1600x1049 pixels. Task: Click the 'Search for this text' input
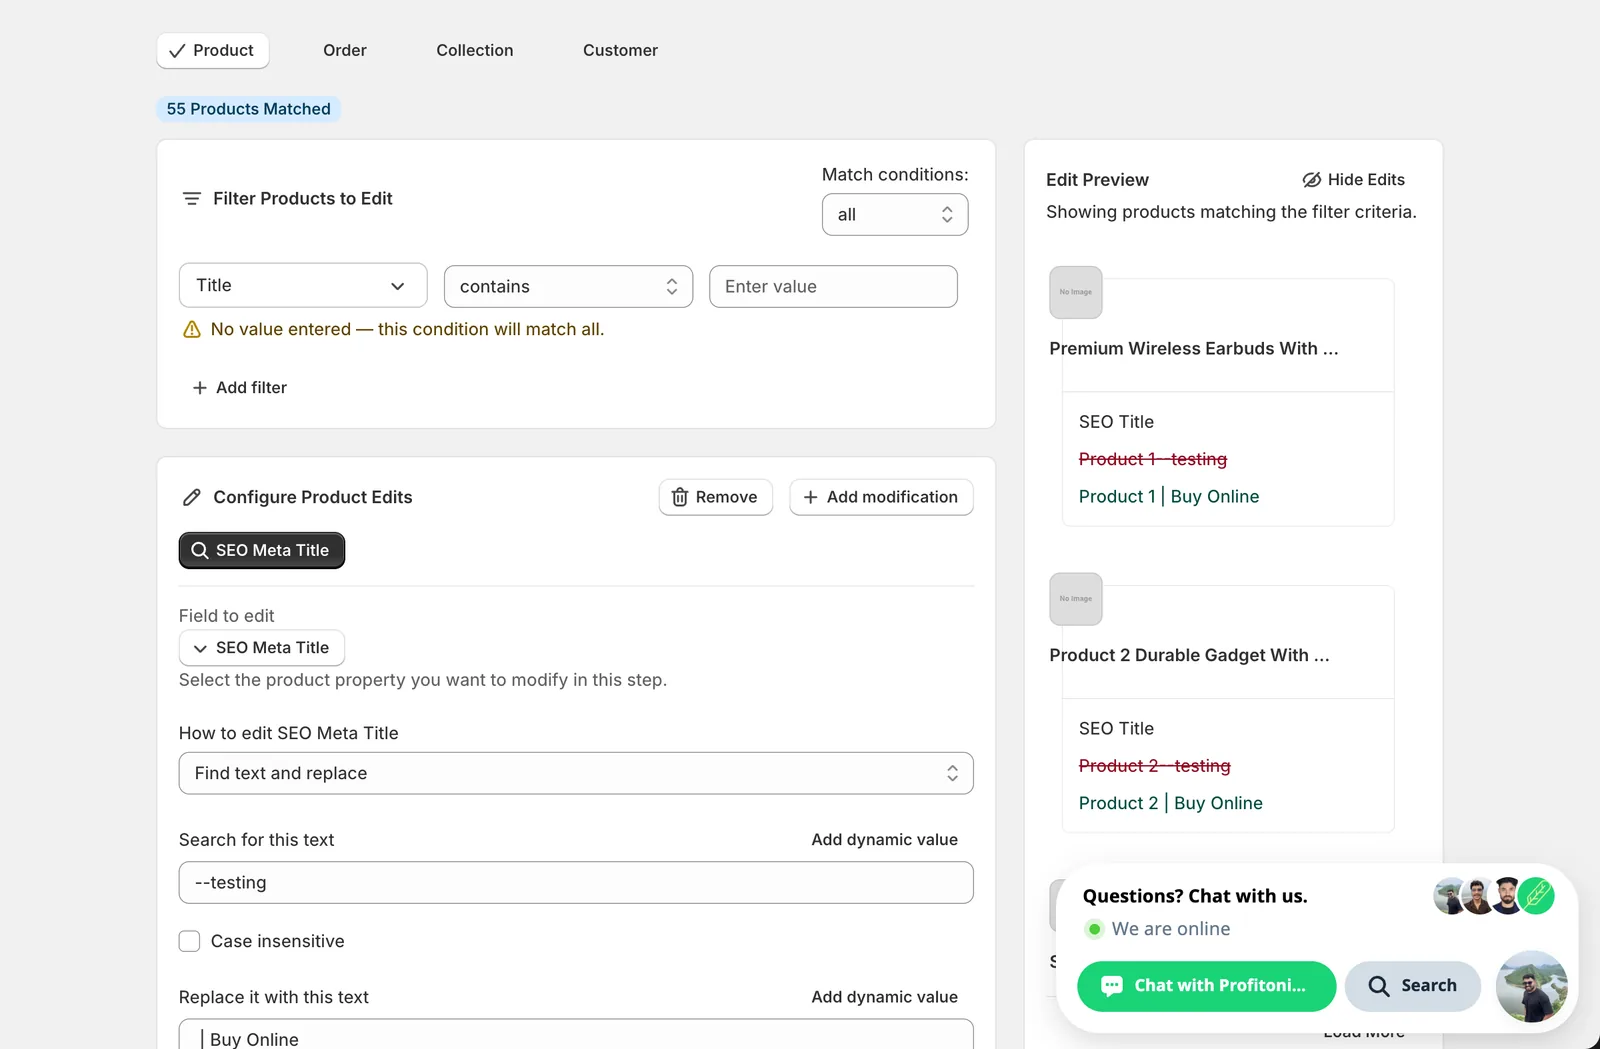(576, 883)
